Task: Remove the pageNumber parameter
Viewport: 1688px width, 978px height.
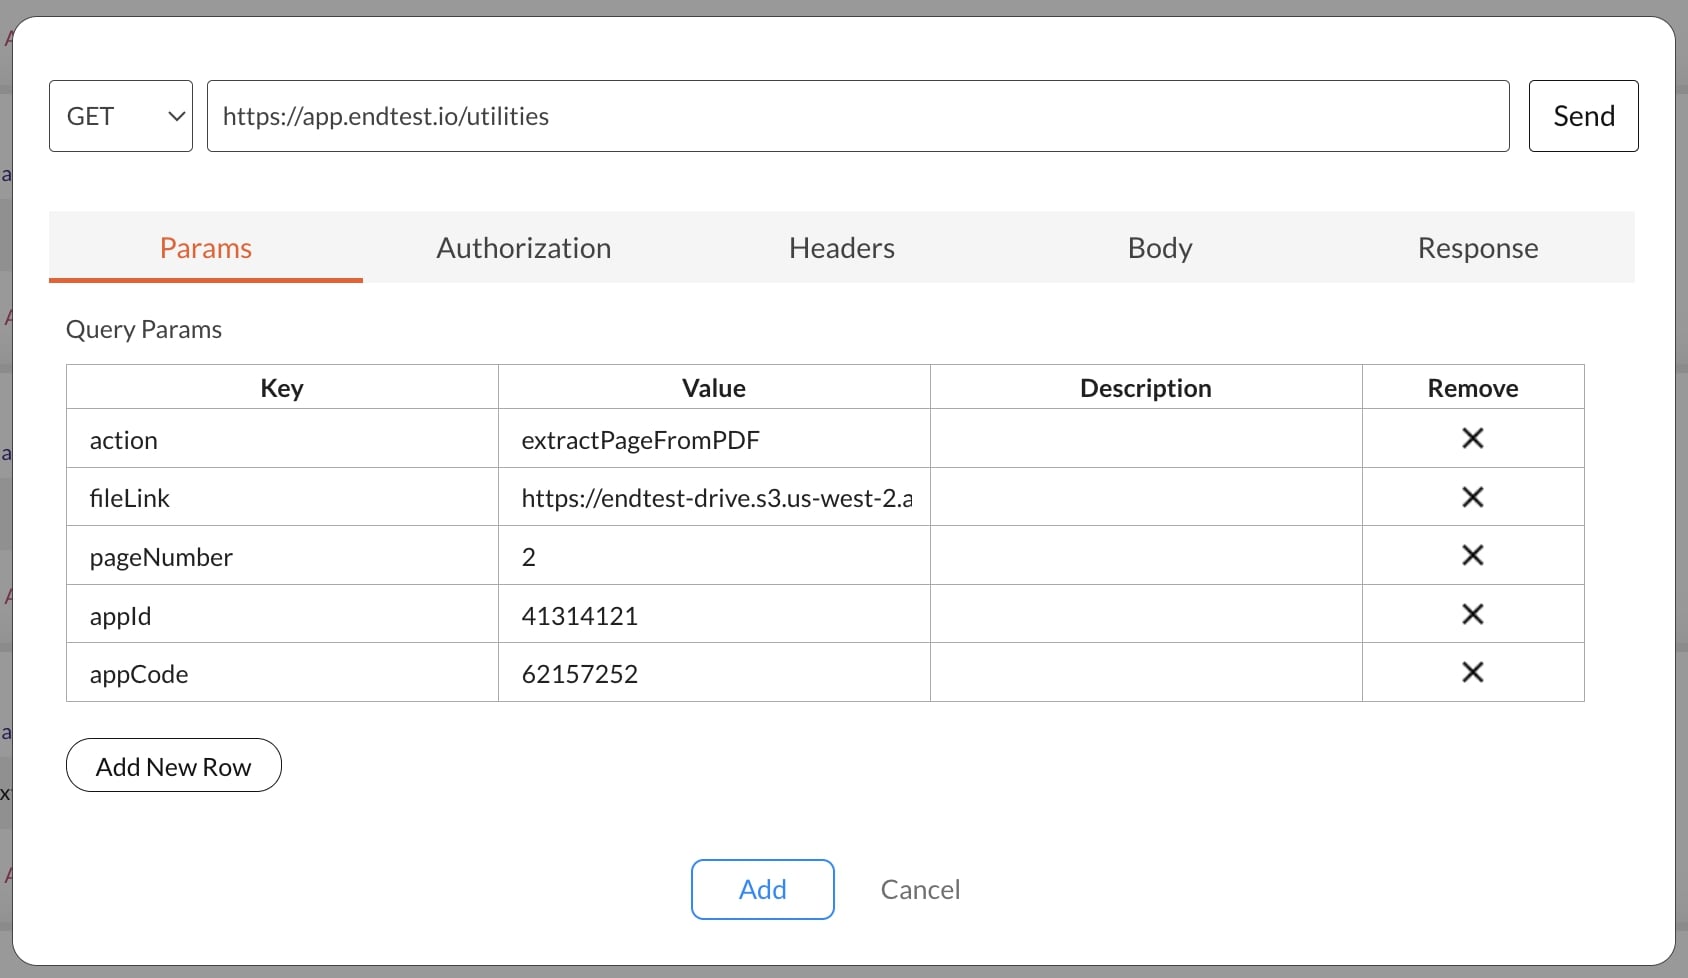Action: [1473, 555]
